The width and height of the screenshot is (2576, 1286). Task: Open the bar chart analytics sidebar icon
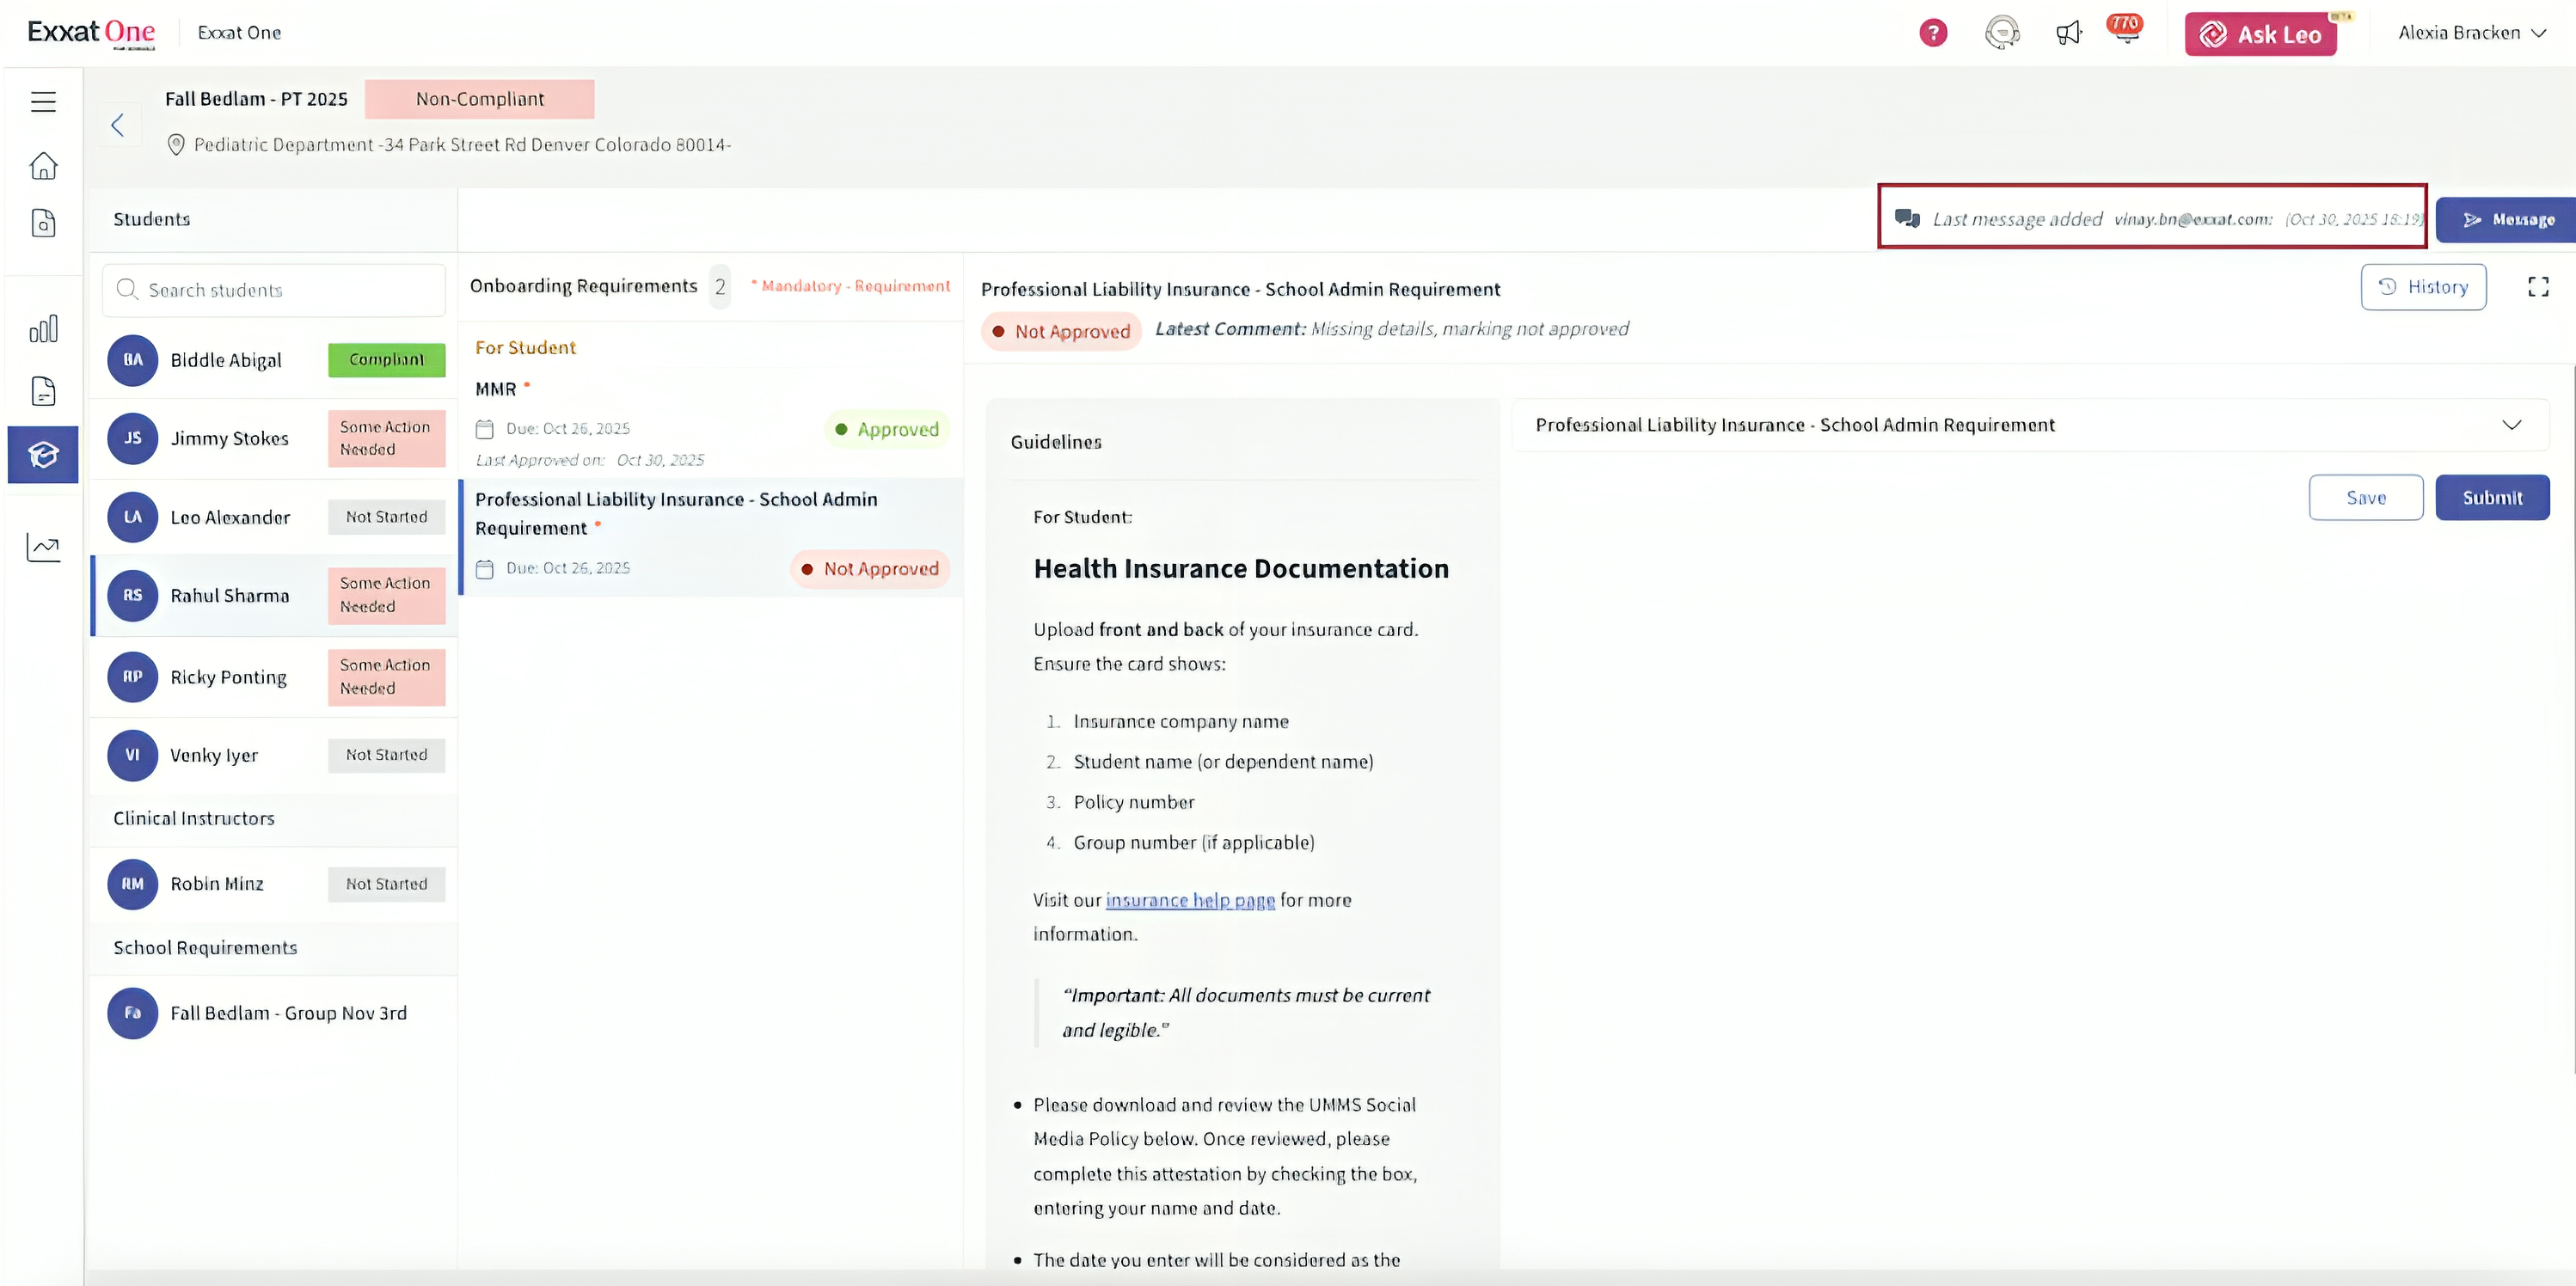(x=43, y=329)
